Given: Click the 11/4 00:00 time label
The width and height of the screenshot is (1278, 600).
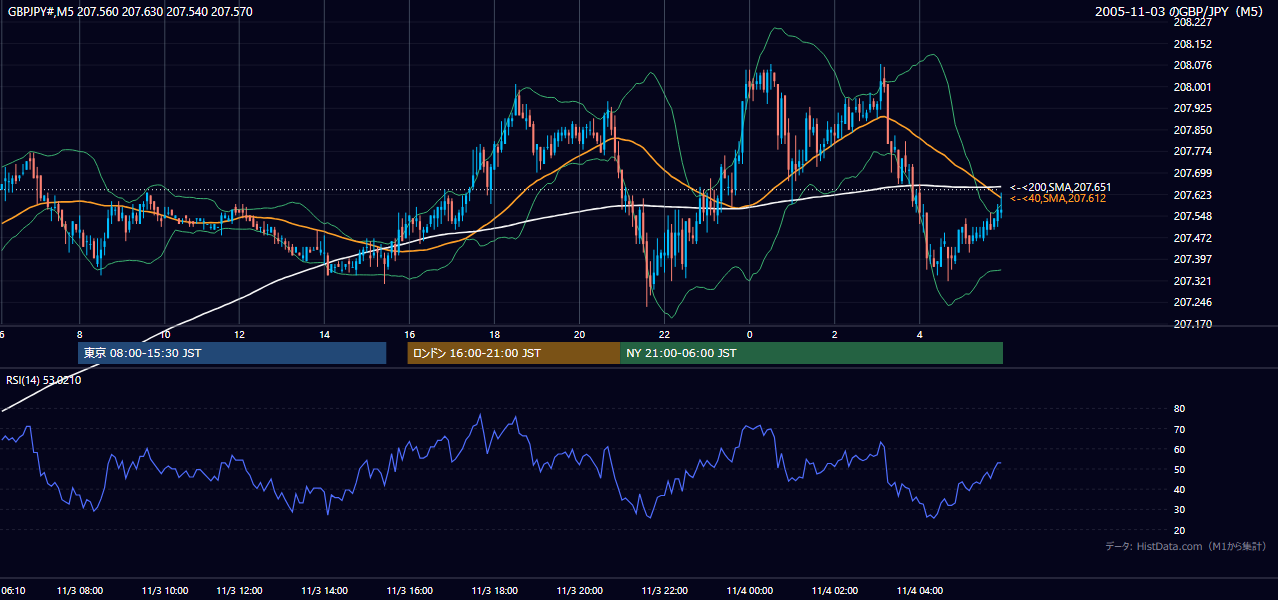Looking at the screenshot, I should click(x=750, y=591).
